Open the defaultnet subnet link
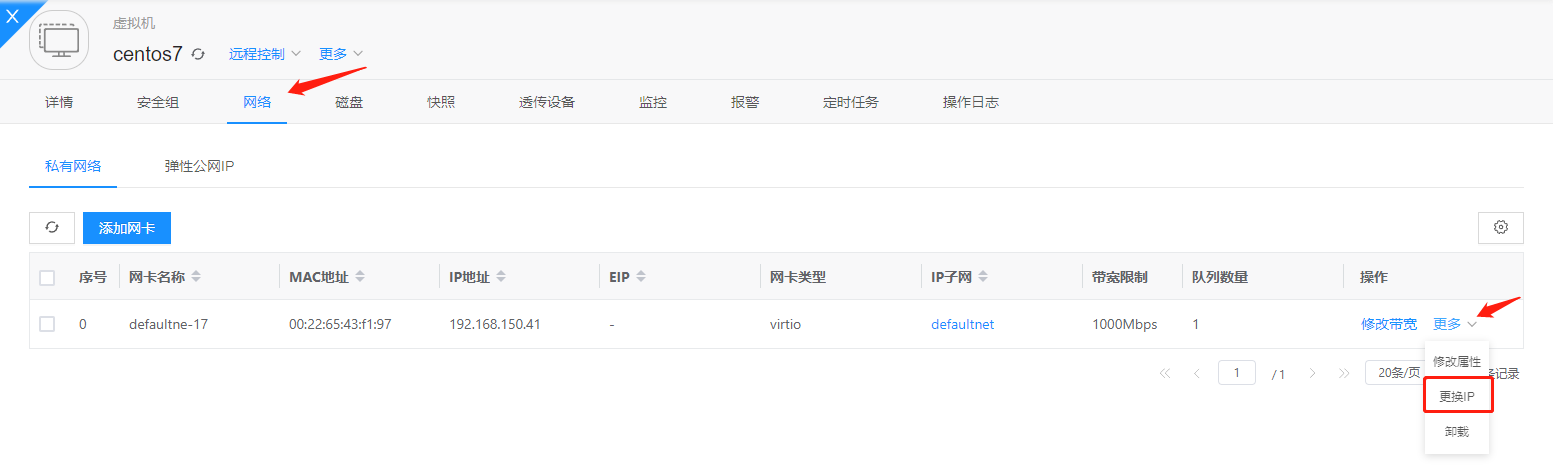 coord(962,324)
